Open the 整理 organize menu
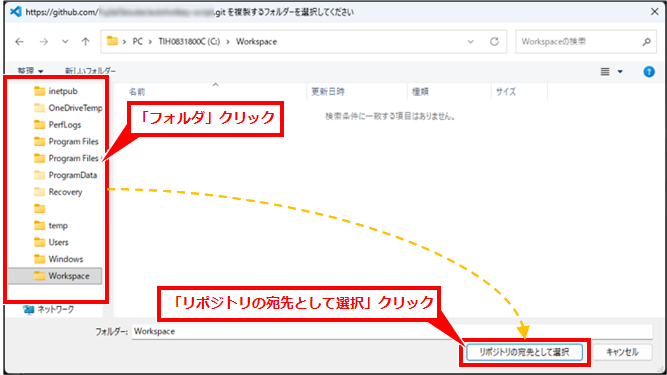 (31, 71)
